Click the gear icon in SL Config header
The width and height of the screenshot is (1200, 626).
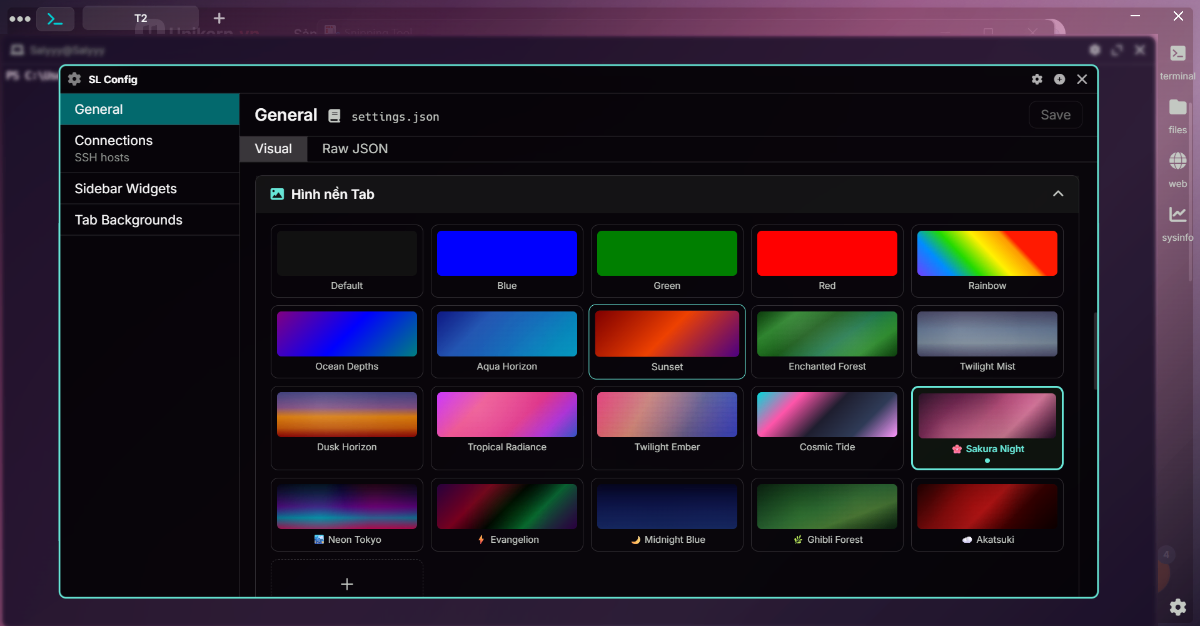[x=1037, y=79]
